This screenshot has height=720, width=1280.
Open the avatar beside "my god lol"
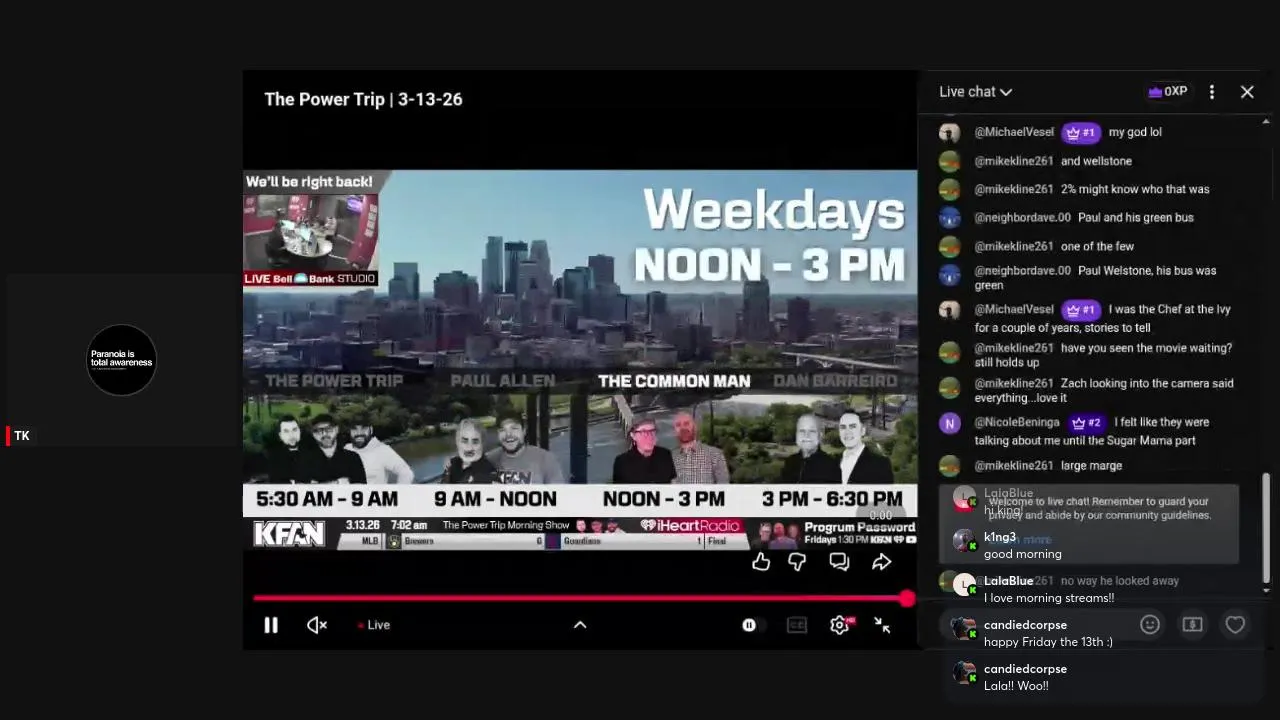[x=950, y=132]
